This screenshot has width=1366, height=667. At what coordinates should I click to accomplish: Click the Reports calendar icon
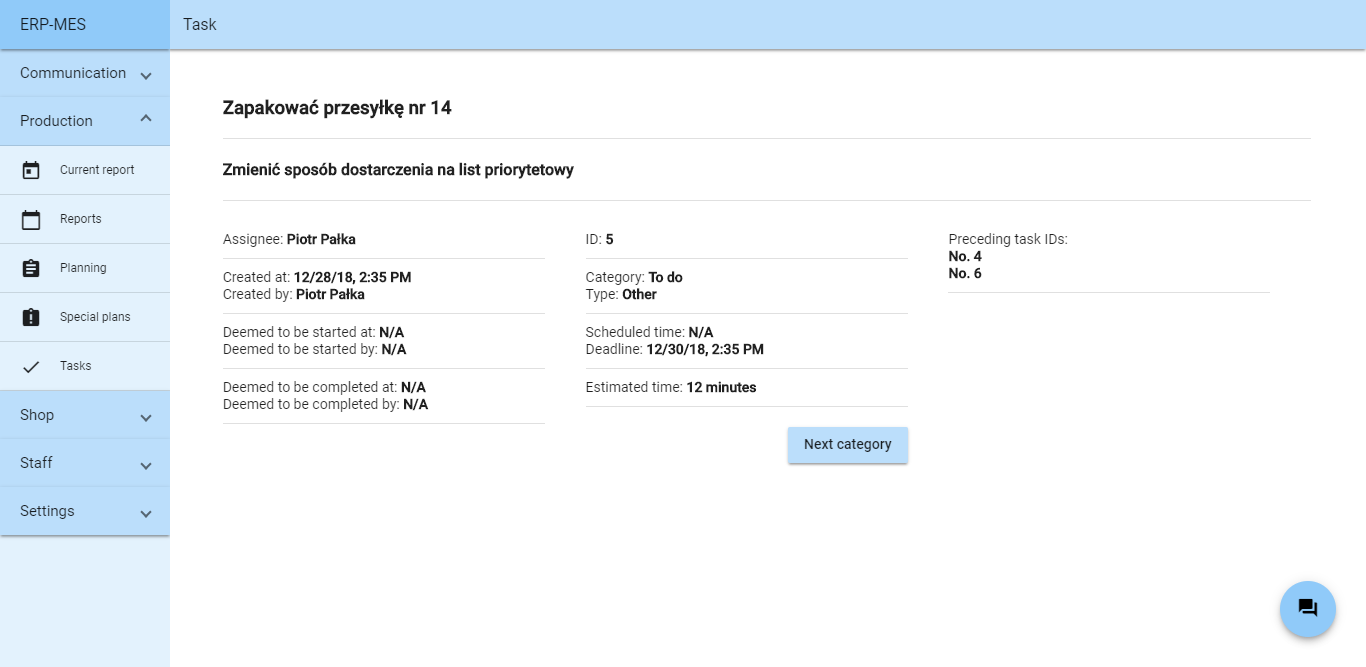[31, 219]
